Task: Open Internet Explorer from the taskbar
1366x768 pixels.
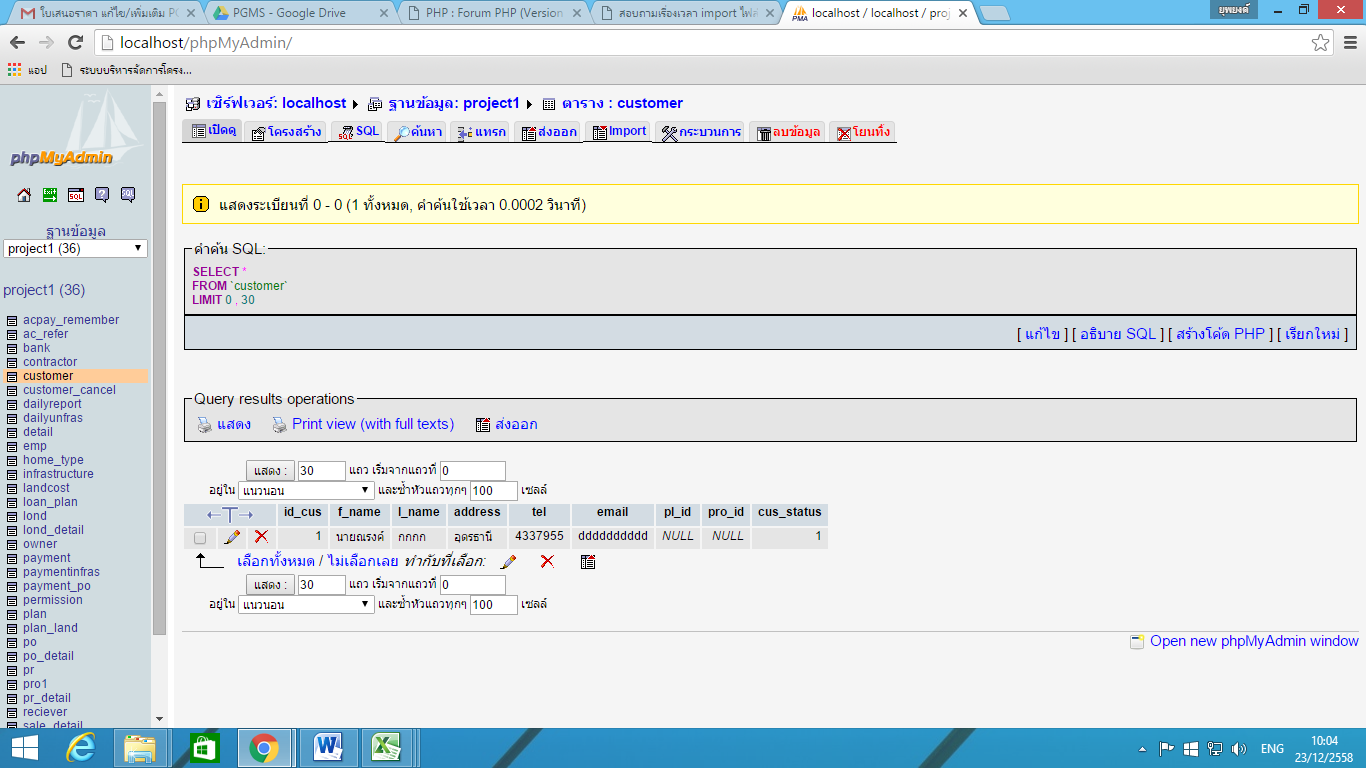Action: (80, 748)
